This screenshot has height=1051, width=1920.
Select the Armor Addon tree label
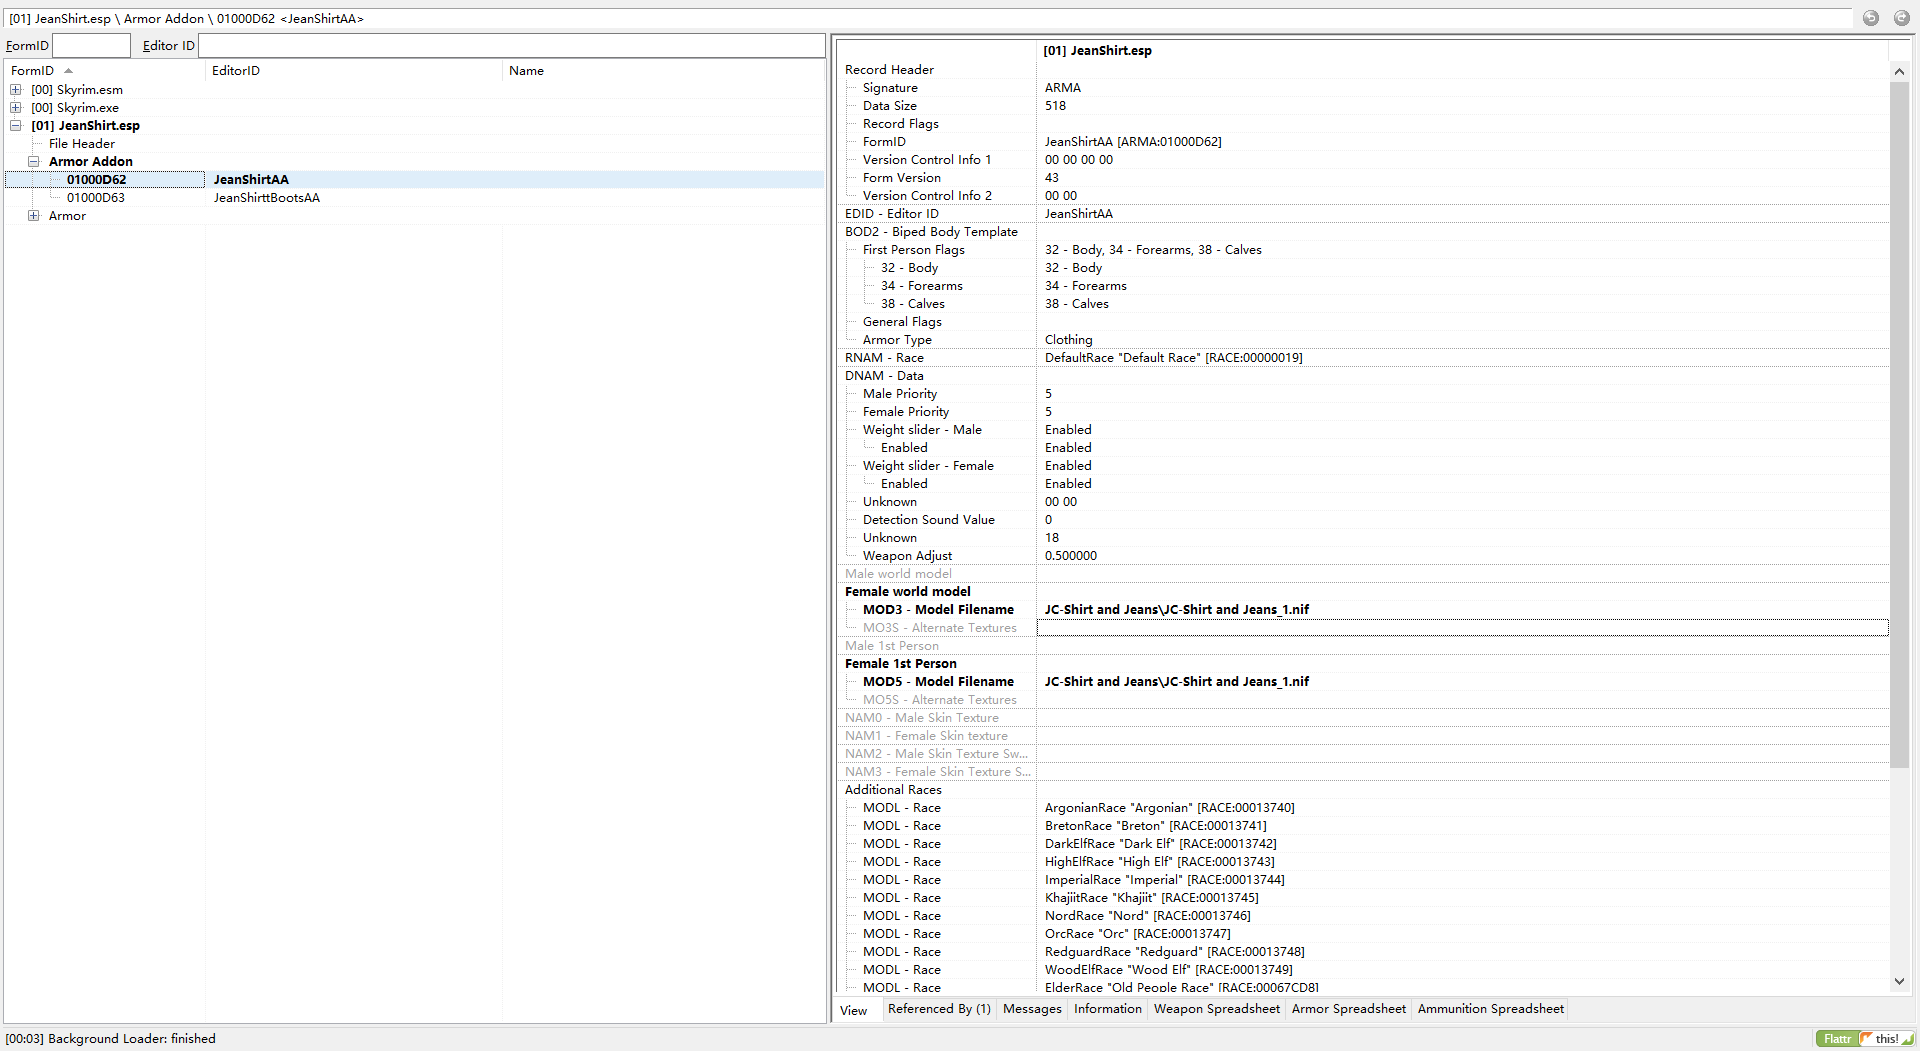coord(91,162)
